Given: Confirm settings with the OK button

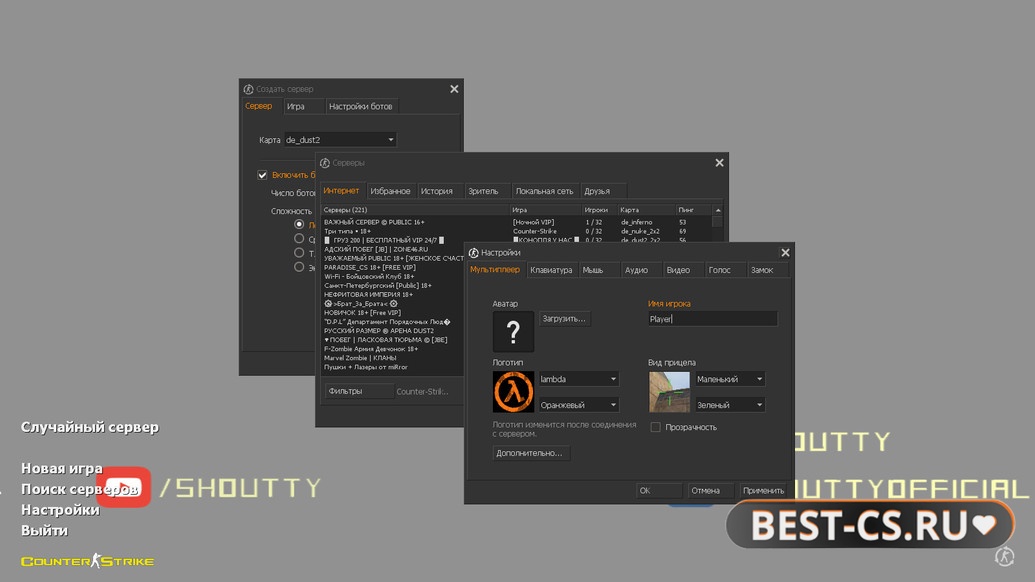Looking at the screenshot, I should click(x=659, y=490).
